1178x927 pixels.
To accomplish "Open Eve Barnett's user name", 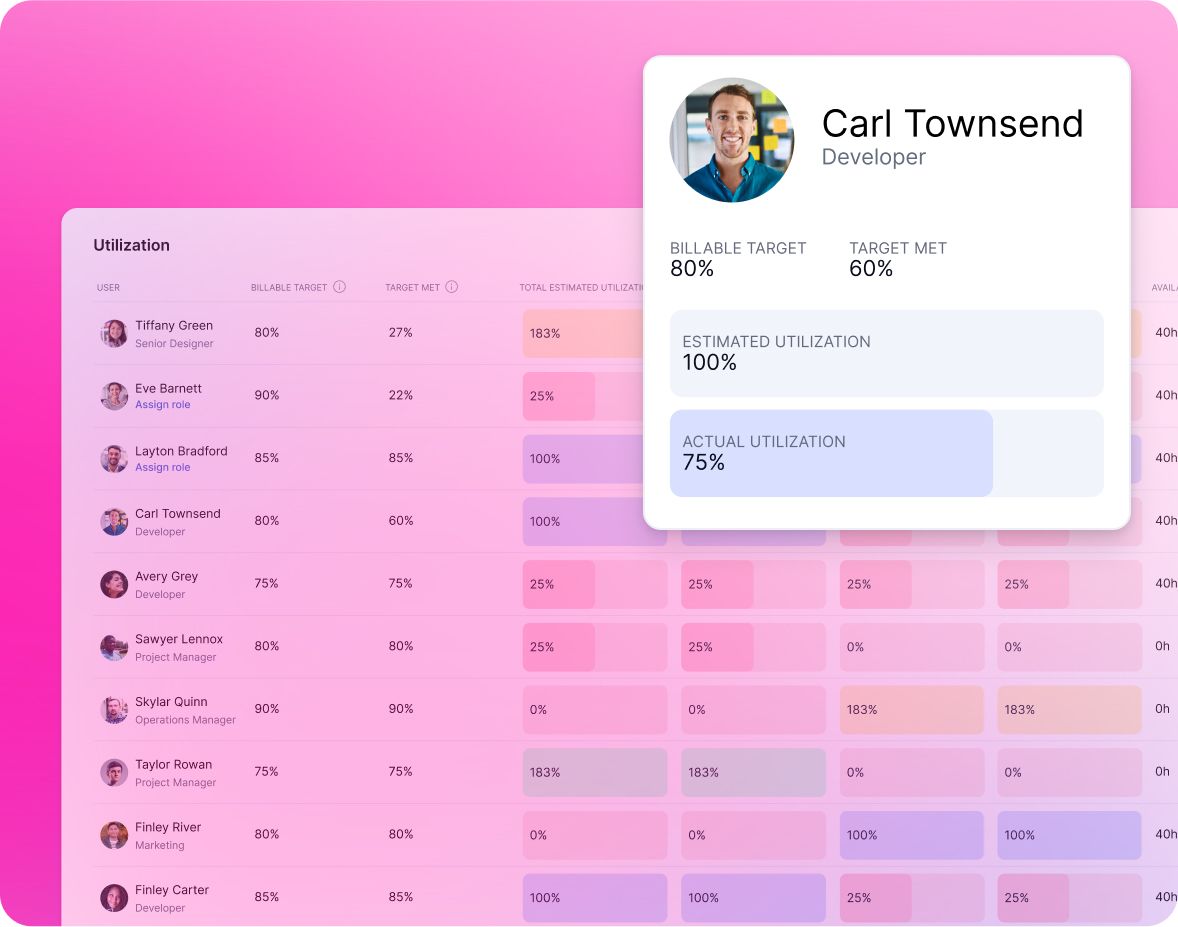I will (x=168, y=388).
